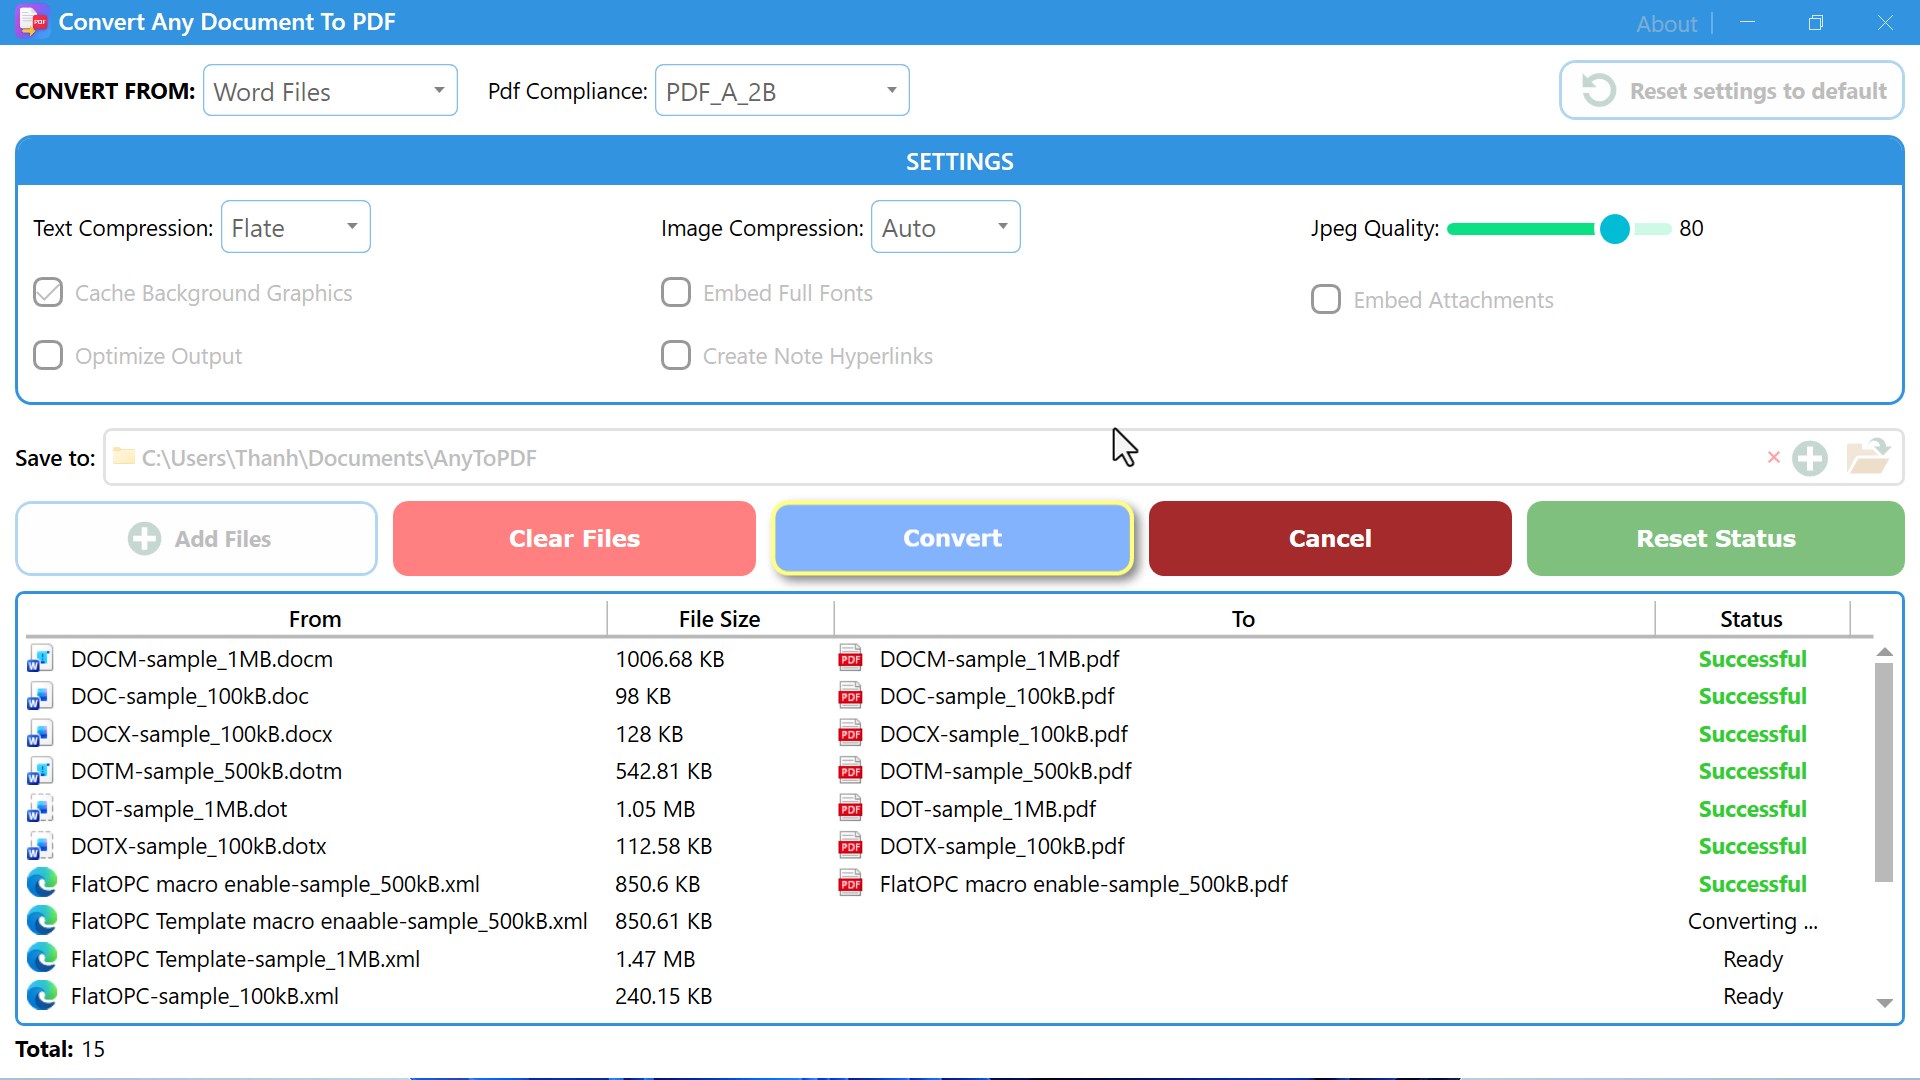The width and height of the screenshot is (1920, 1080).
Task: Open the Image Compression dropdown
Action: point(945,228)
